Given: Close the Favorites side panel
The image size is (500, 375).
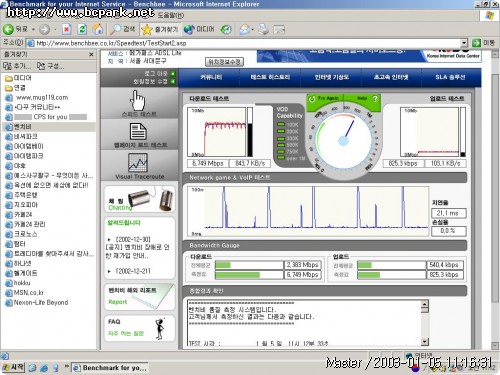Looking at the screenshot, I should [x=91, y=54].
